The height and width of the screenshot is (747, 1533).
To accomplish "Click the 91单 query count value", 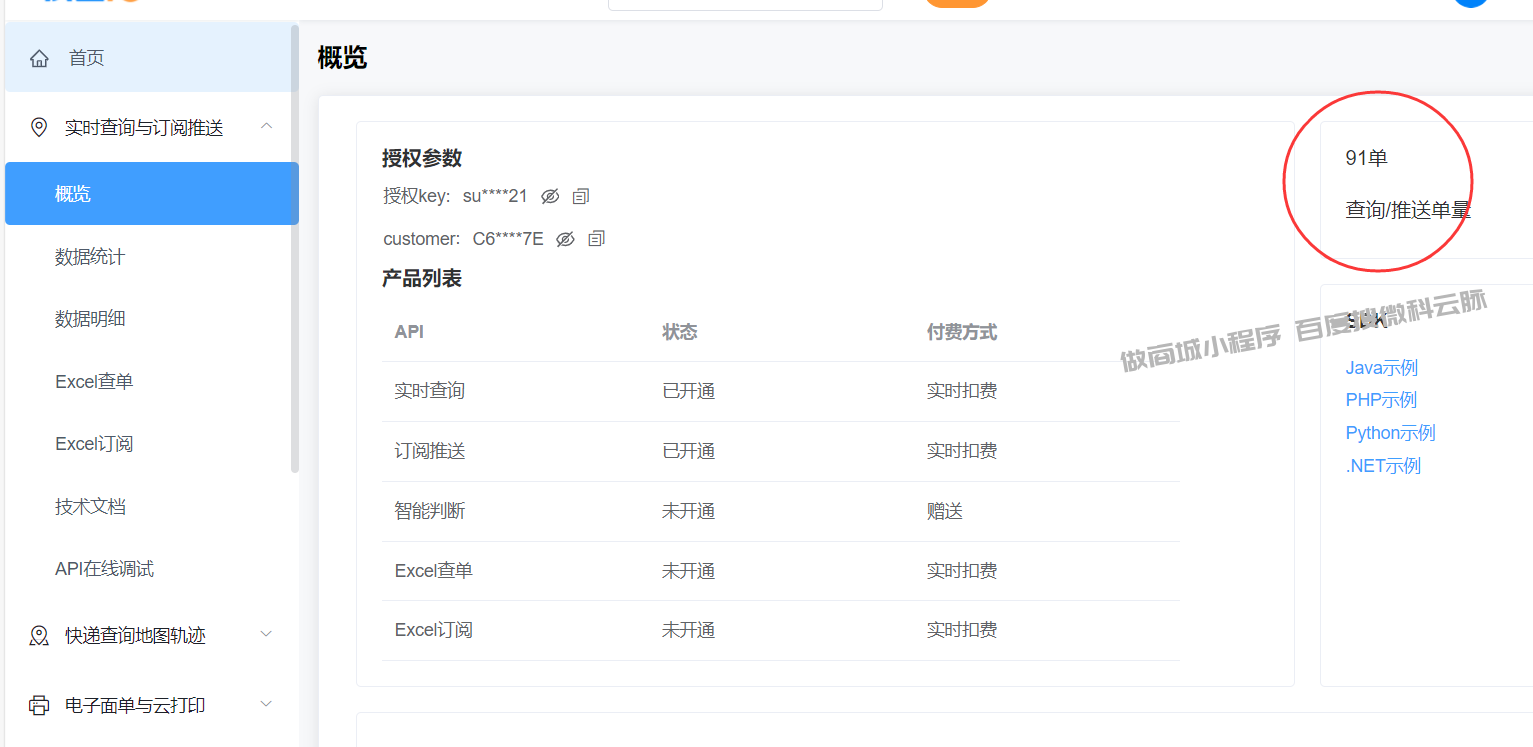I will [x=1366, y=158].
